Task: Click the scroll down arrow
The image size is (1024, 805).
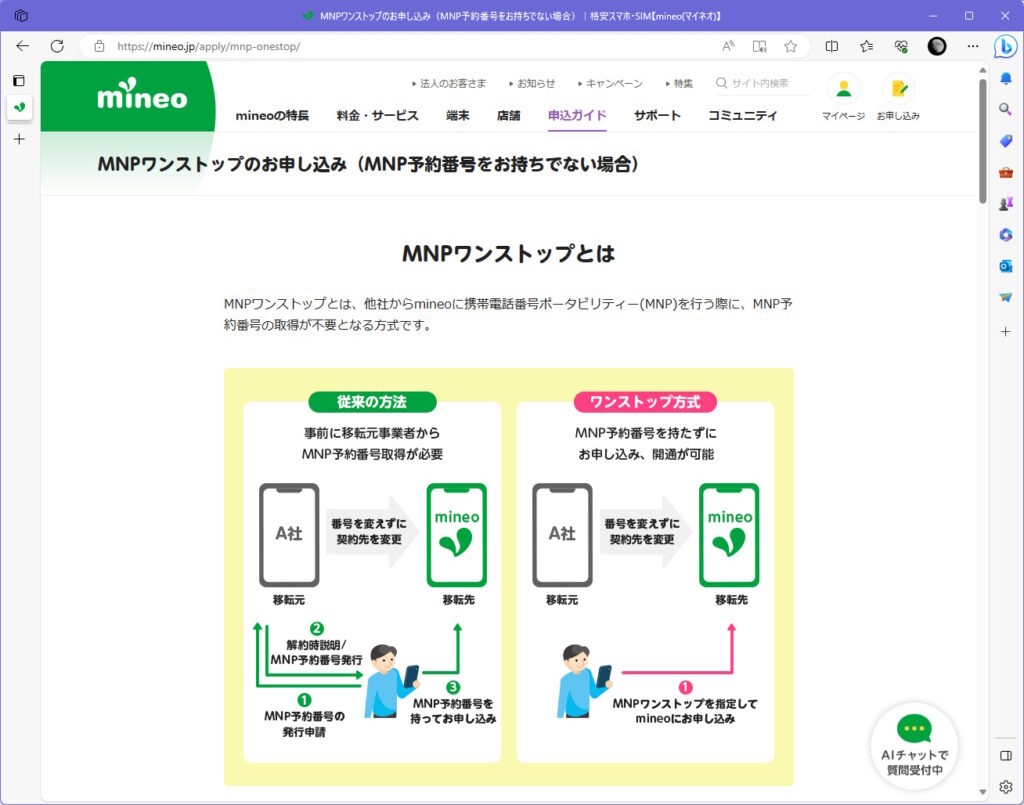Action: pyautogui.click(x=983, y=792)
